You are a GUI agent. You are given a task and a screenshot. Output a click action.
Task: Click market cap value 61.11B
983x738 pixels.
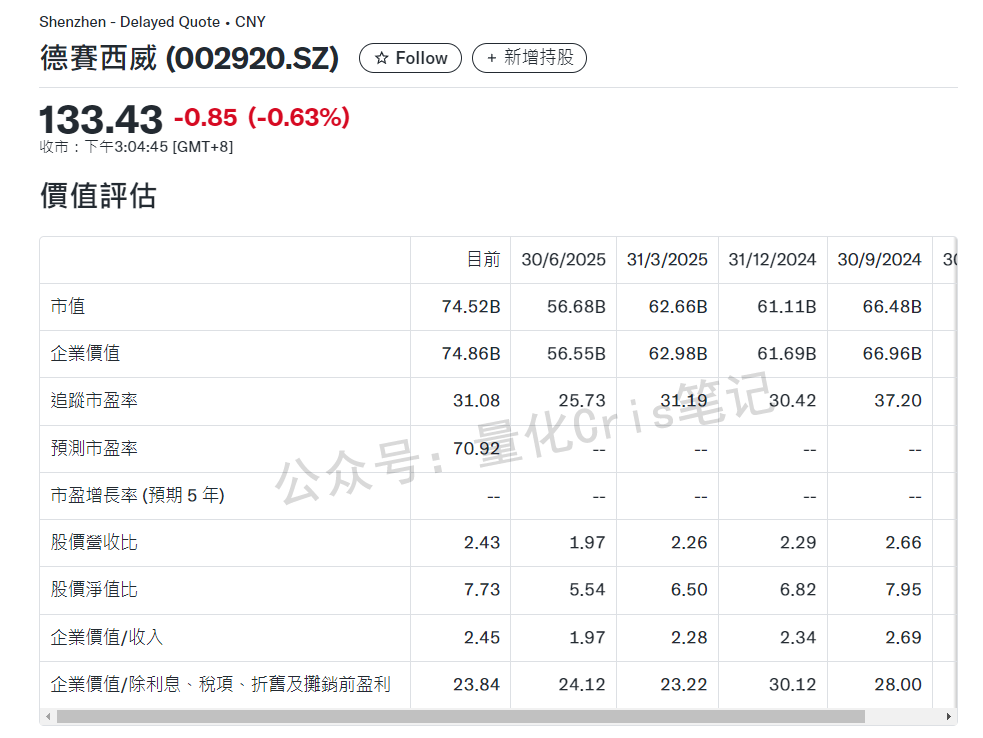click(x=787, y=307)
